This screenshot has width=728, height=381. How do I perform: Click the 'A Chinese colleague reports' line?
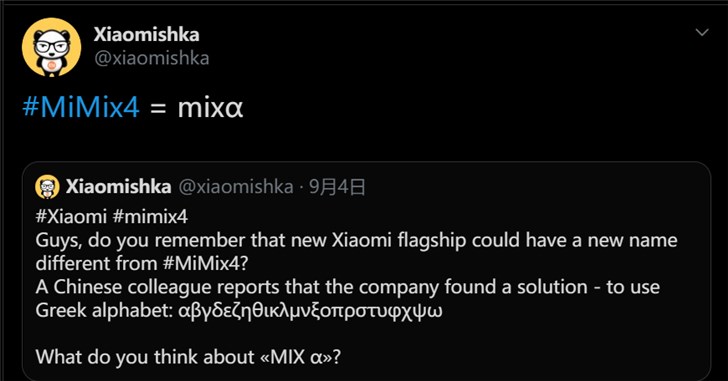click(347, 287)
